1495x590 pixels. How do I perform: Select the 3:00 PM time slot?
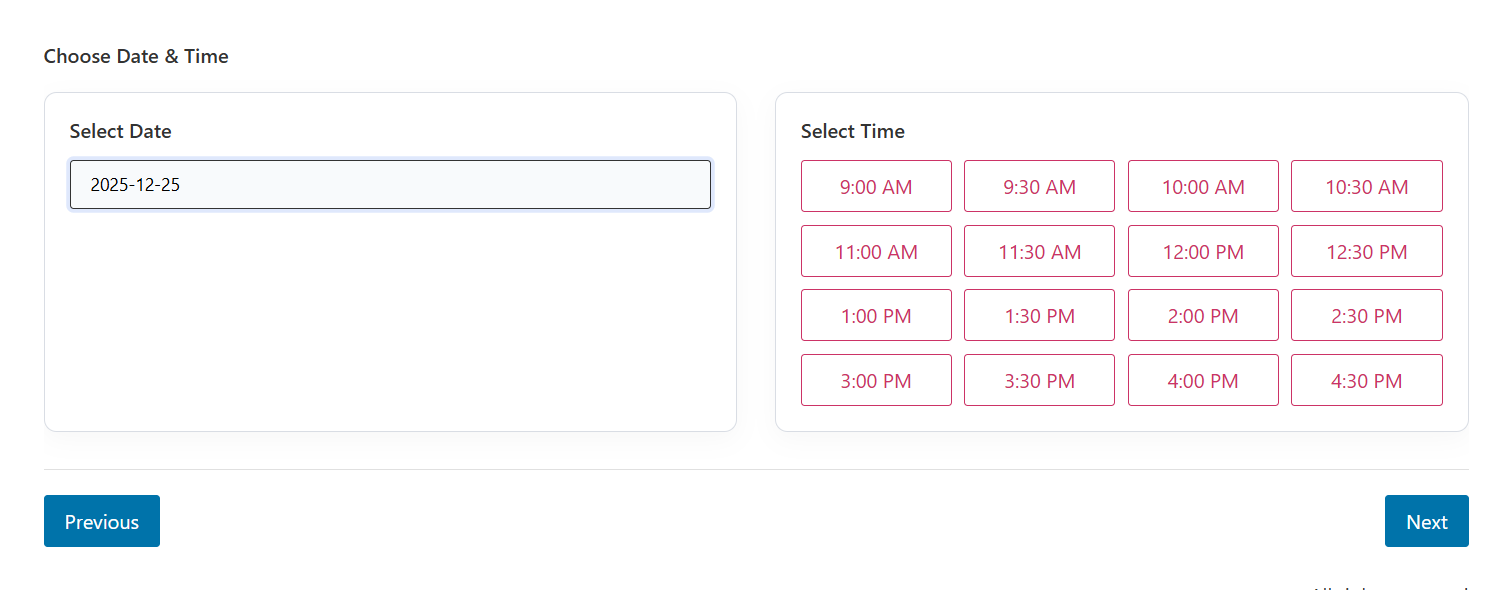click(876, 380)
